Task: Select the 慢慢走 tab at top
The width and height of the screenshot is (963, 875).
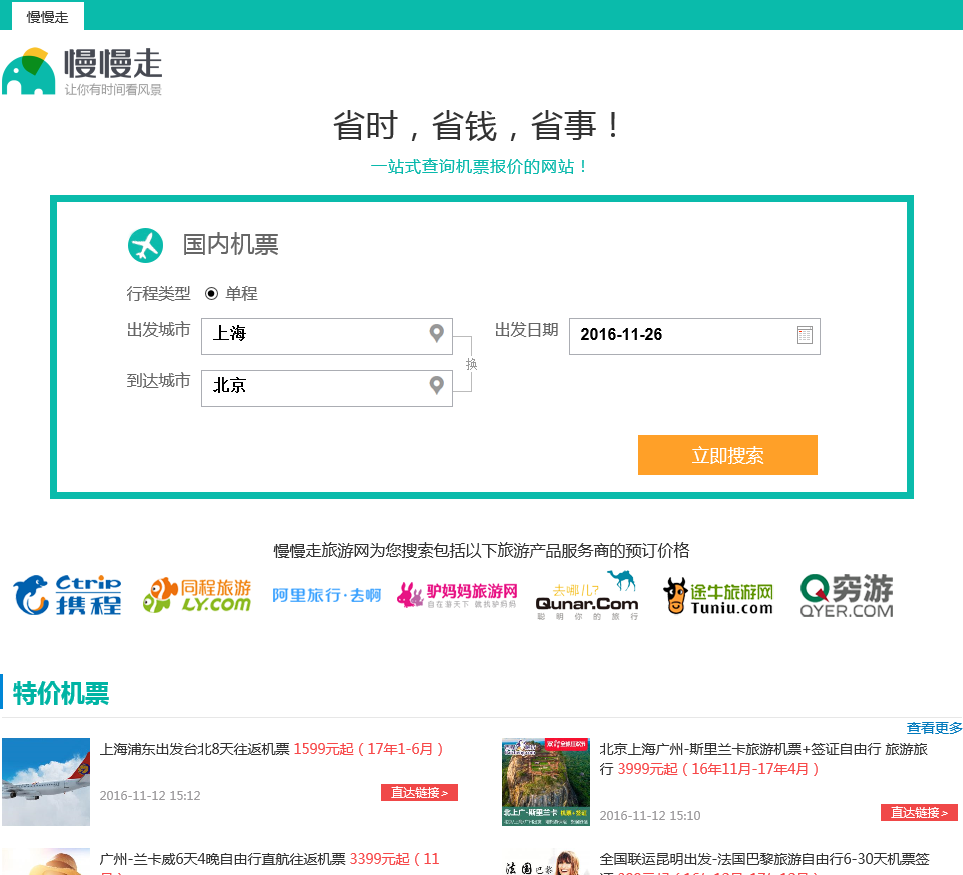Action: pyautogui.click(x=47, y=17)
